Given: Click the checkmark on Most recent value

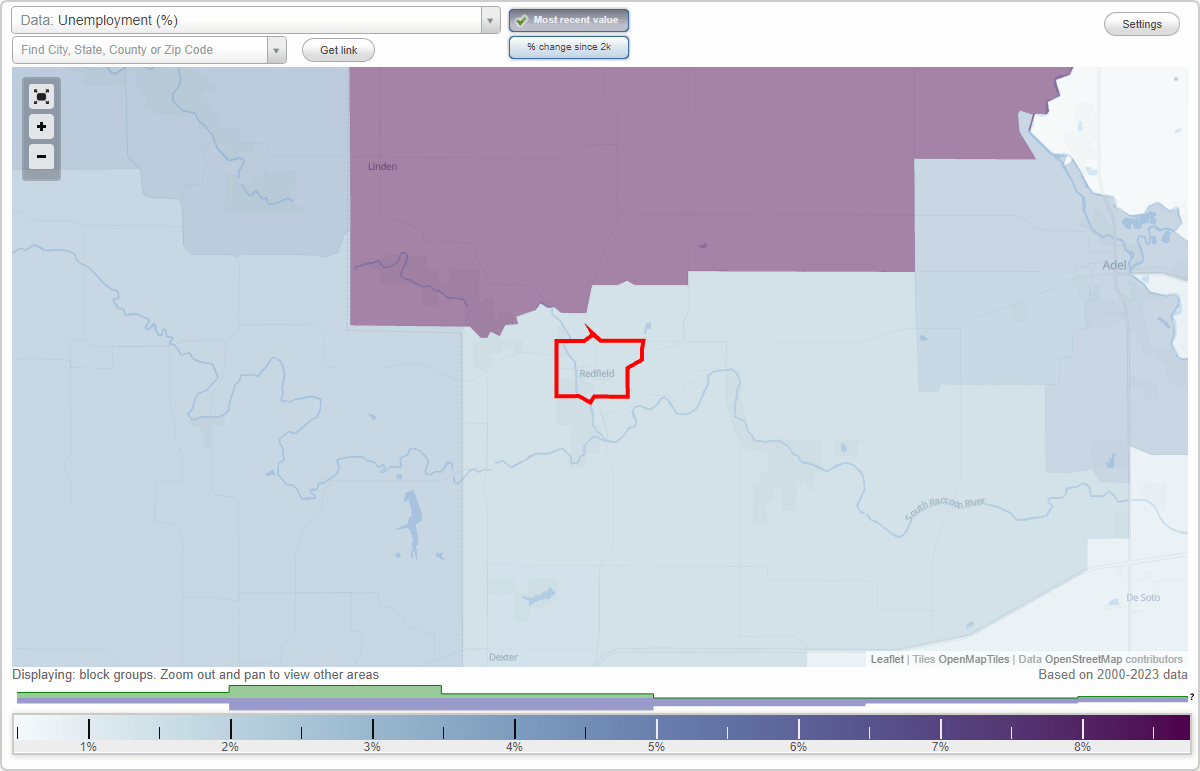Looking at the screenshot, I should 521,19.
